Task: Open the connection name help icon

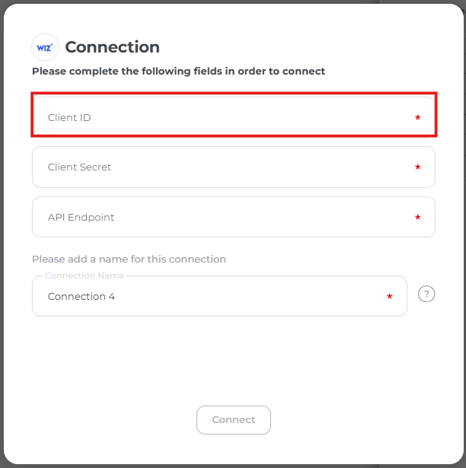Action: pos(426,294)
